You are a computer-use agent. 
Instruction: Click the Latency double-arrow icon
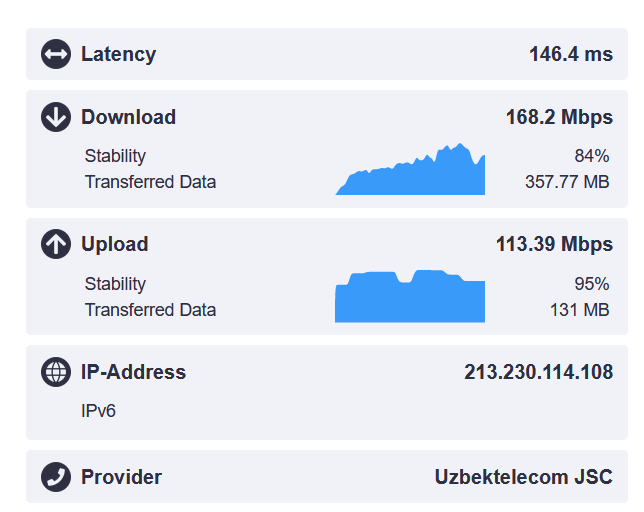point(56,54)
